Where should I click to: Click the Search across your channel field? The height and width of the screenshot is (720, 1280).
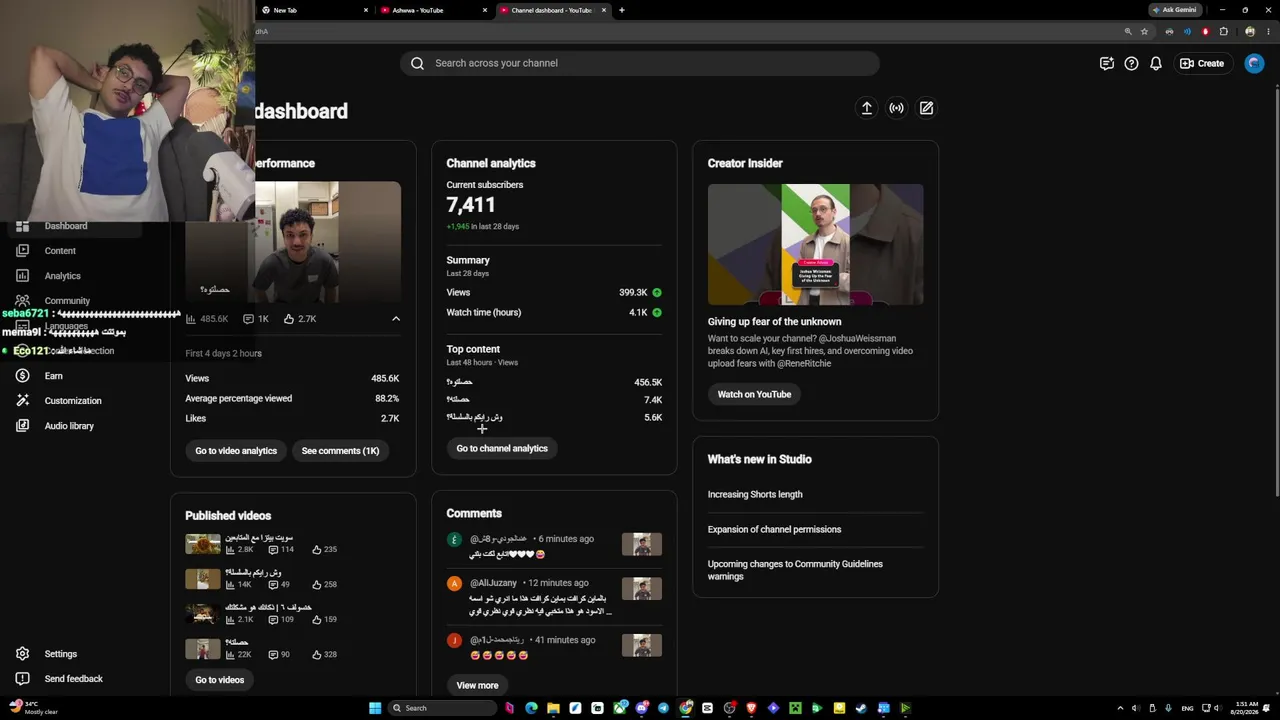640,63
